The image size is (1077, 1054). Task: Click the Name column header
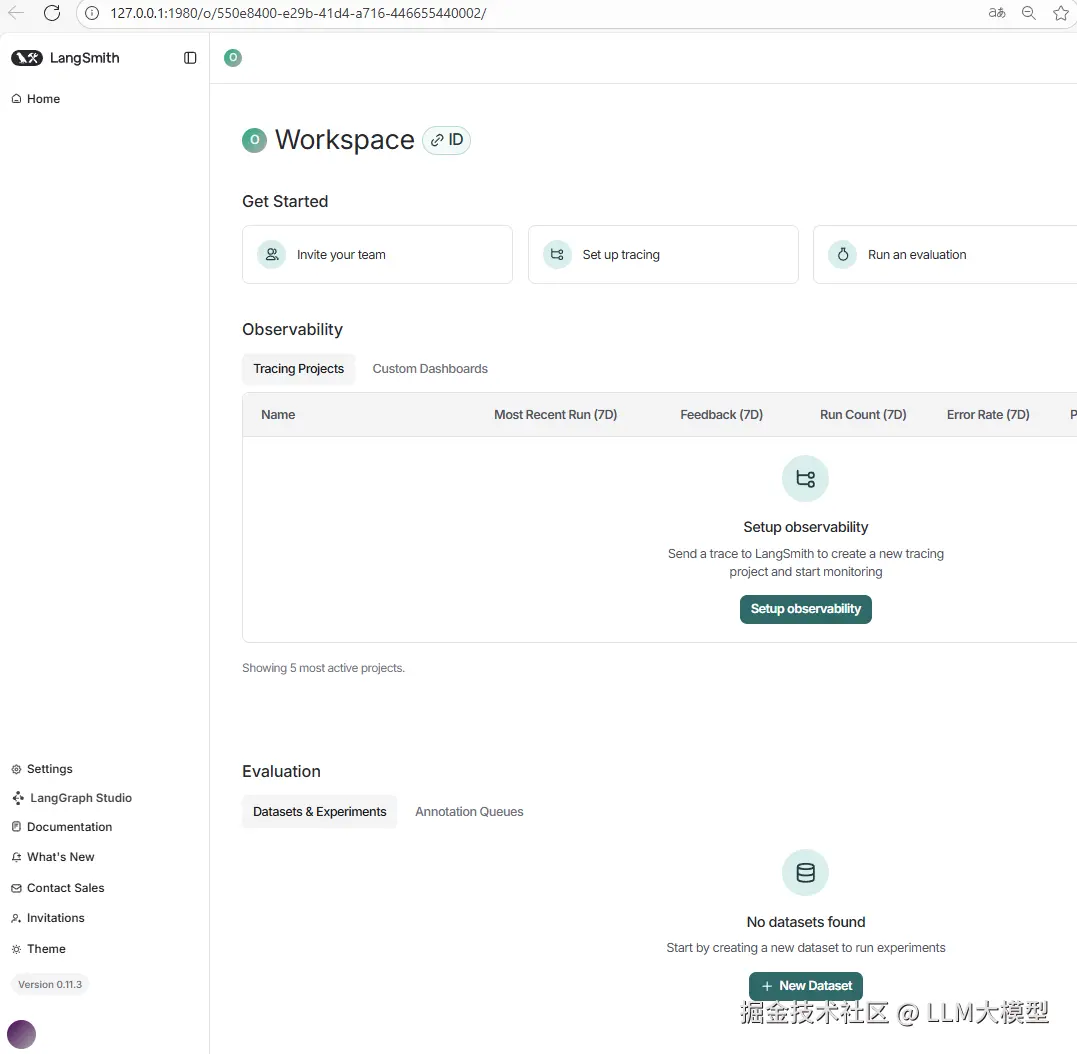278,415
